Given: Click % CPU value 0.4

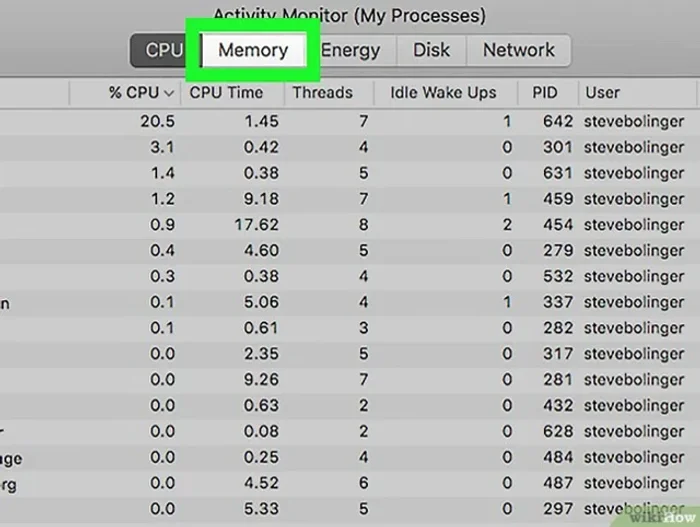Looking at the screenshot, I should click(162, 251).
